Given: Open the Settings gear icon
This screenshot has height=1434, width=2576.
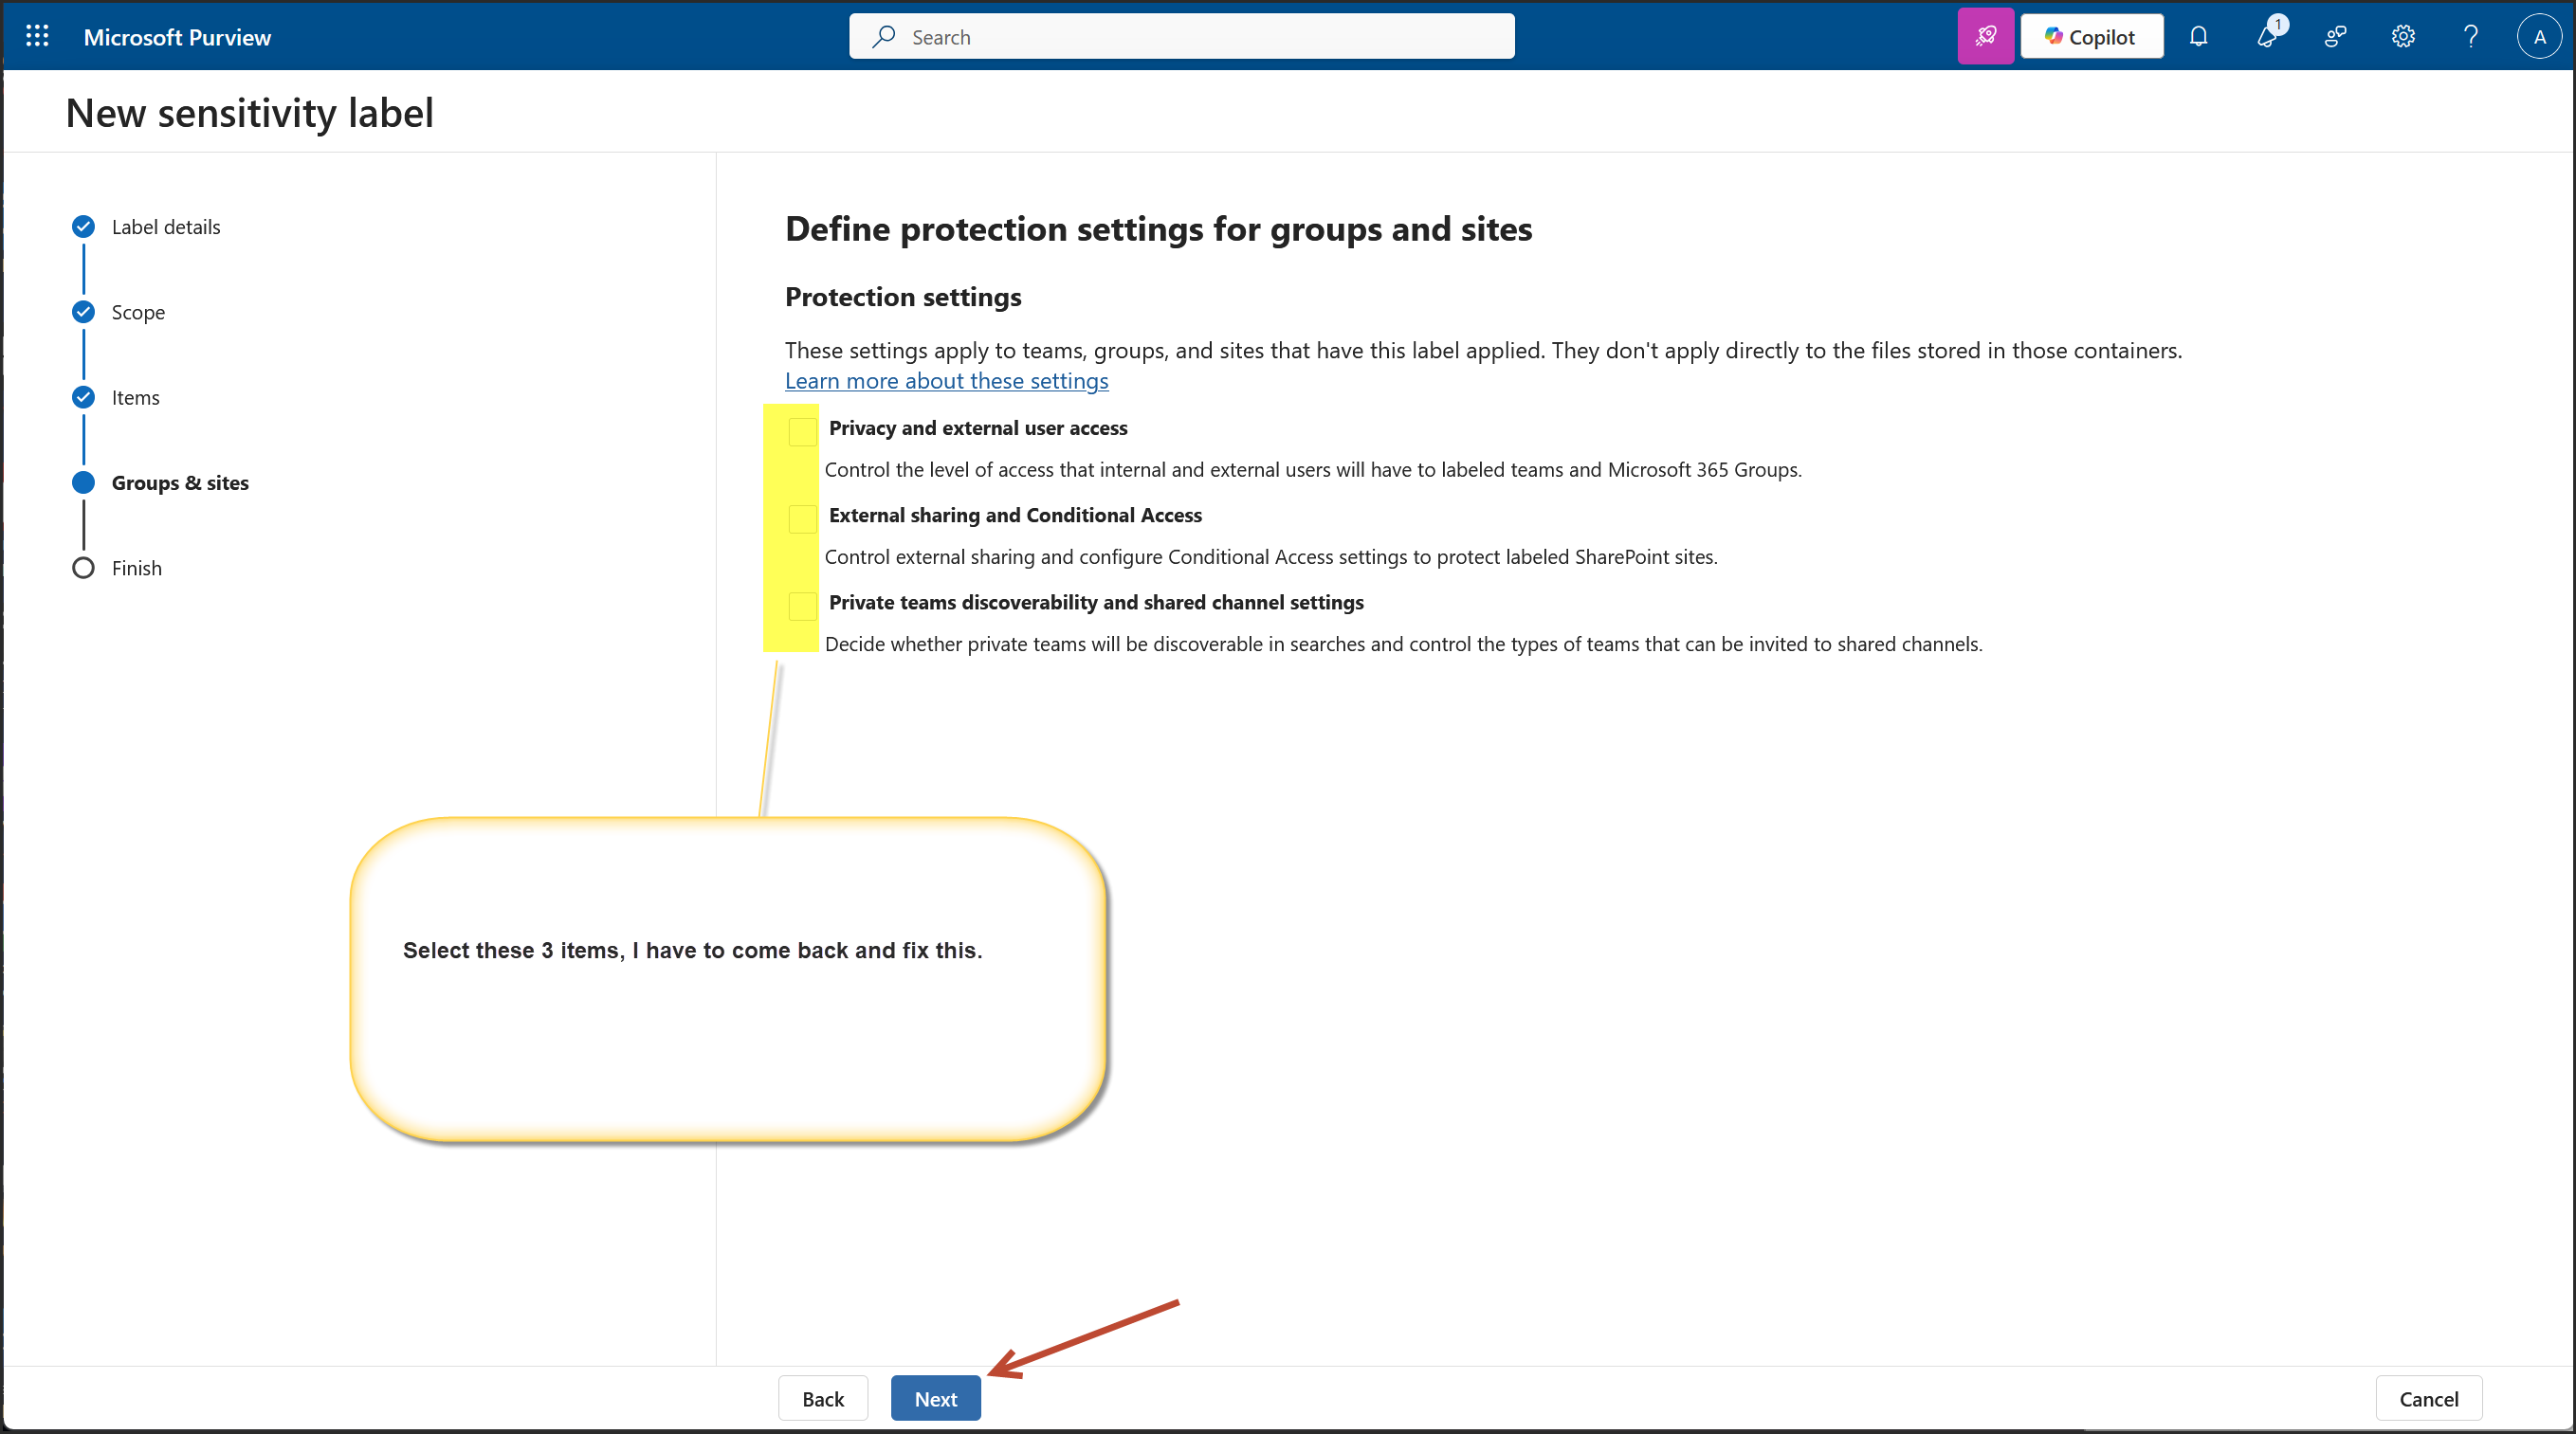Looking at the screenshot, I should 2403,37.
